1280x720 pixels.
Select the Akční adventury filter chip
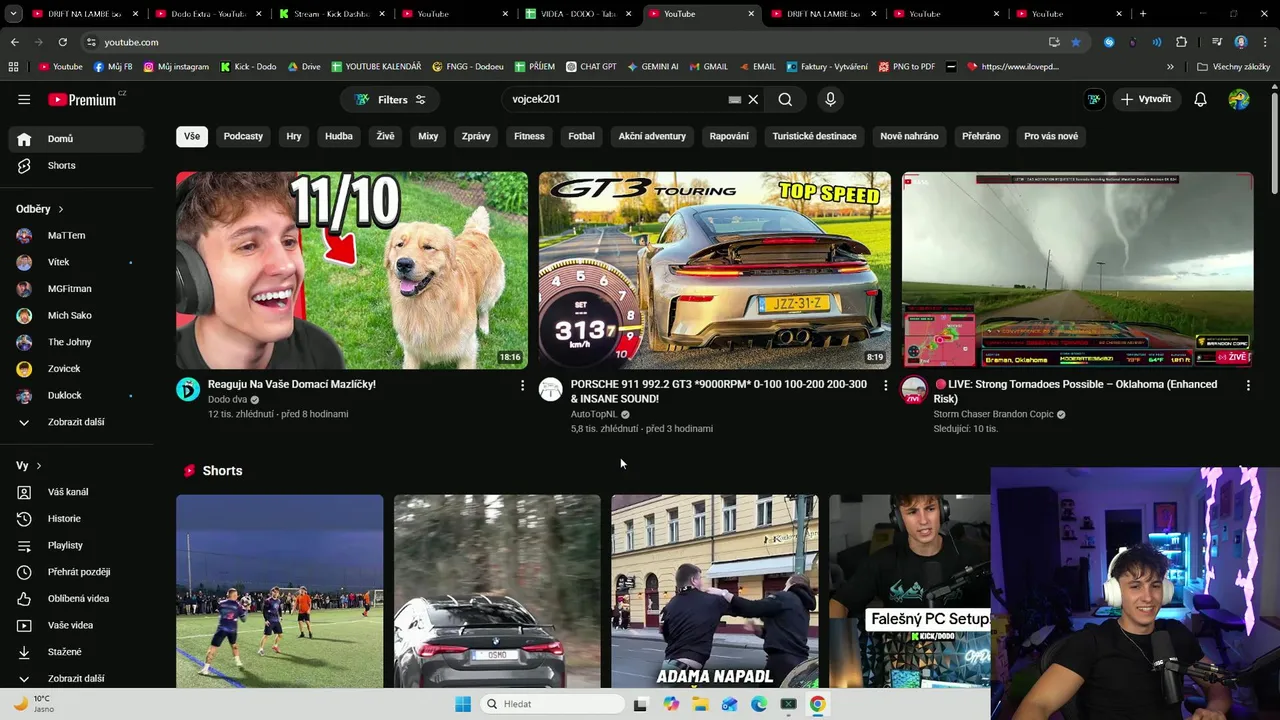[652, 136]
